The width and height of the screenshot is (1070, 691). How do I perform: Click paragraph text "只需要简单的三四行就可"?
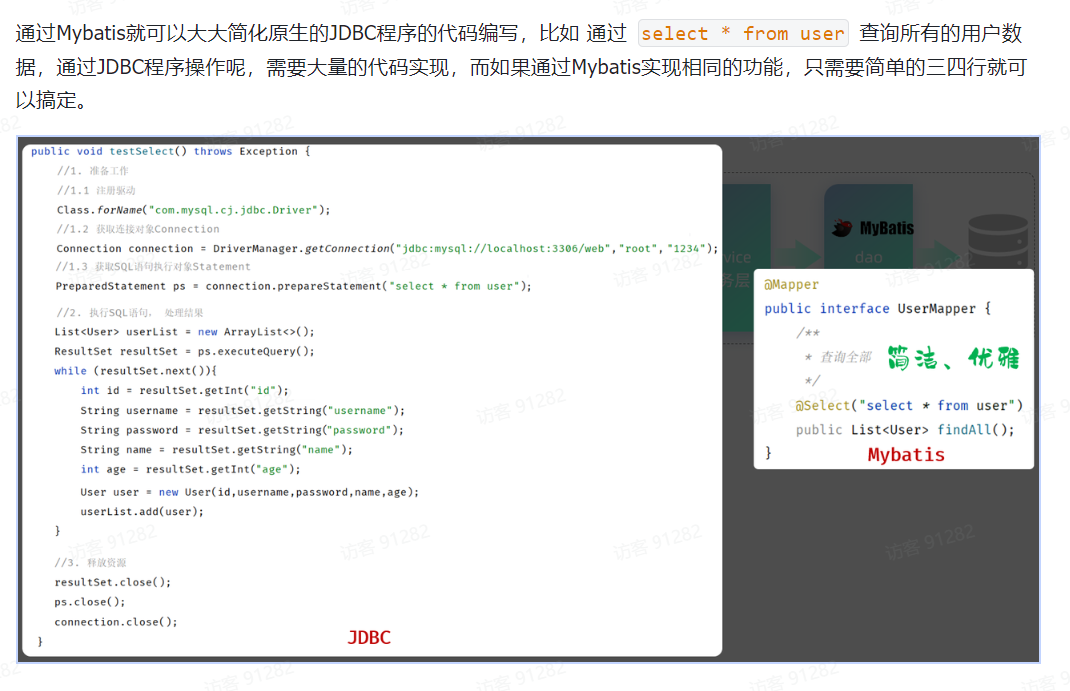coord(916,67)
